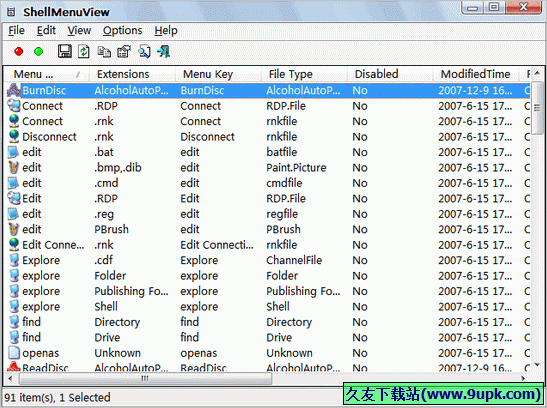Click the cmdfile file type cell
This screenshot has height=408, width=547.
pyautogui.click(x=284, y=183)
